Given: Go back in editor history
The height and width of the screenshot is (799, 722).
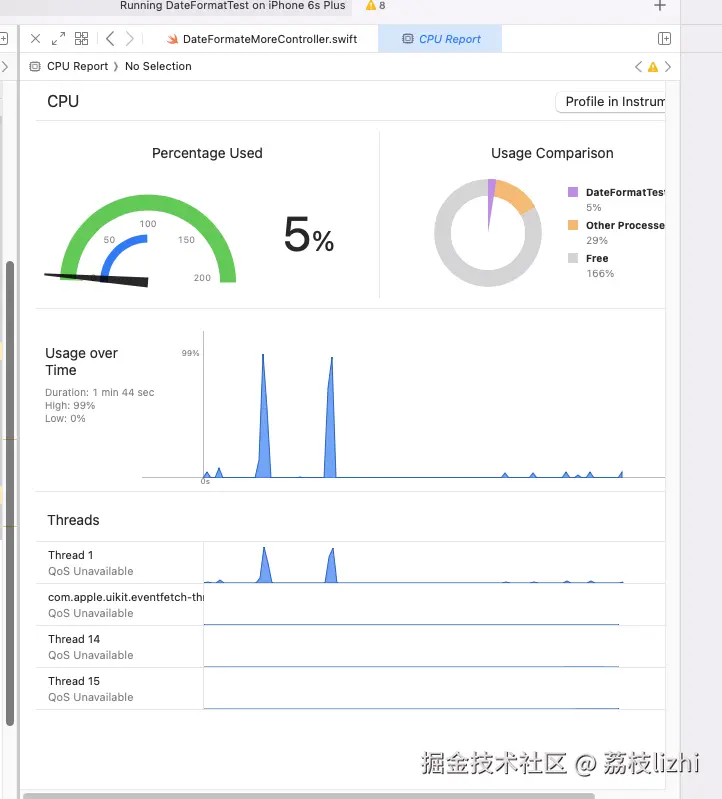Looking at the screenshot, I should pyautogui.click(x=110, y=39).
